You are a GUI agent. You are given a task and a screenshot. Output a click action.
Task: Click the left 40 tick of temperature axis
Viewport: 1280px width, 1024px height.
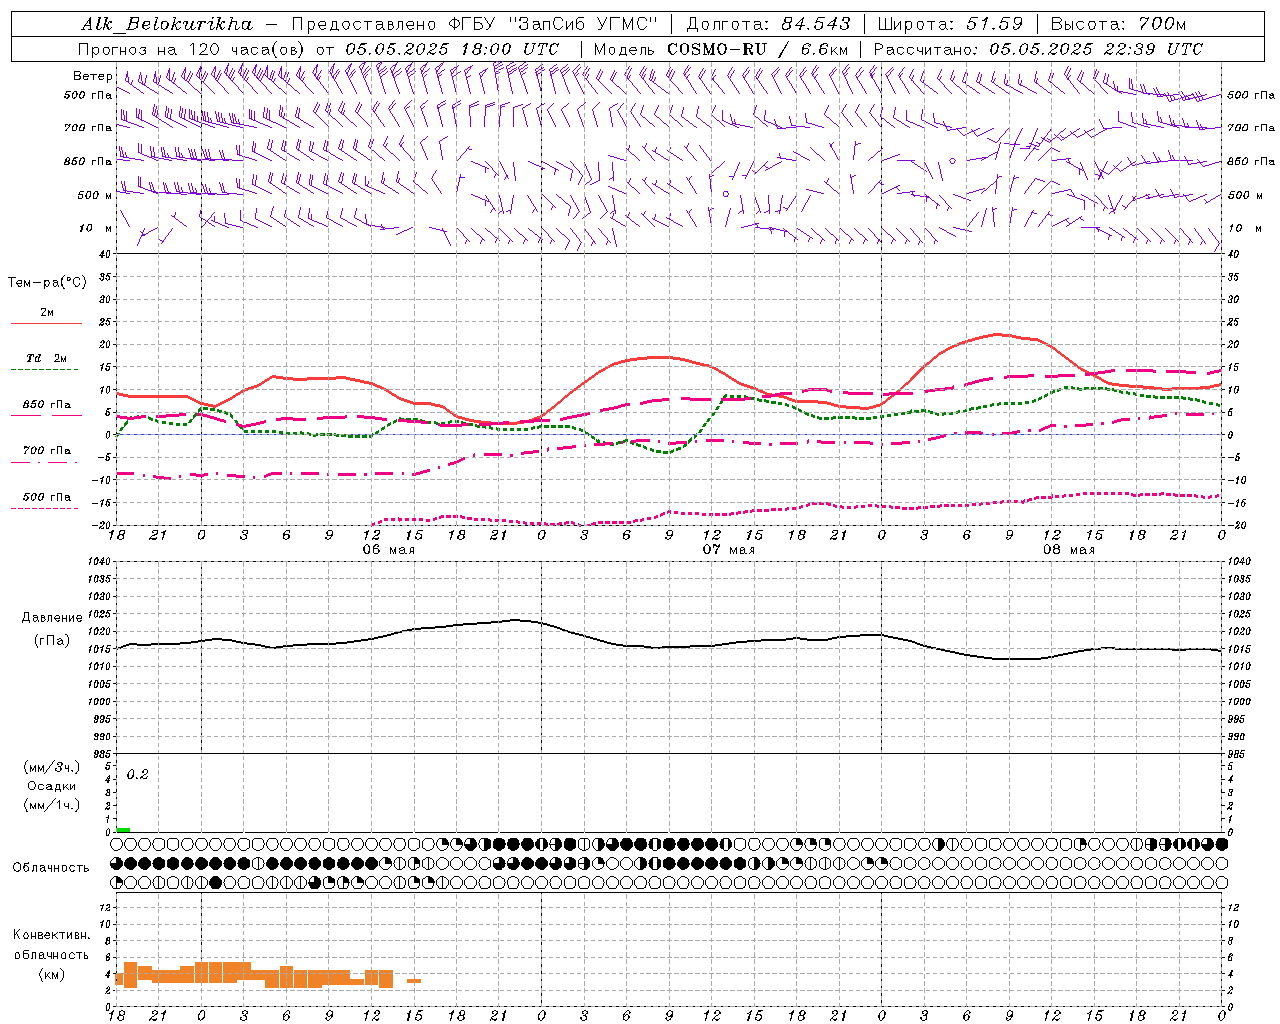105,254
